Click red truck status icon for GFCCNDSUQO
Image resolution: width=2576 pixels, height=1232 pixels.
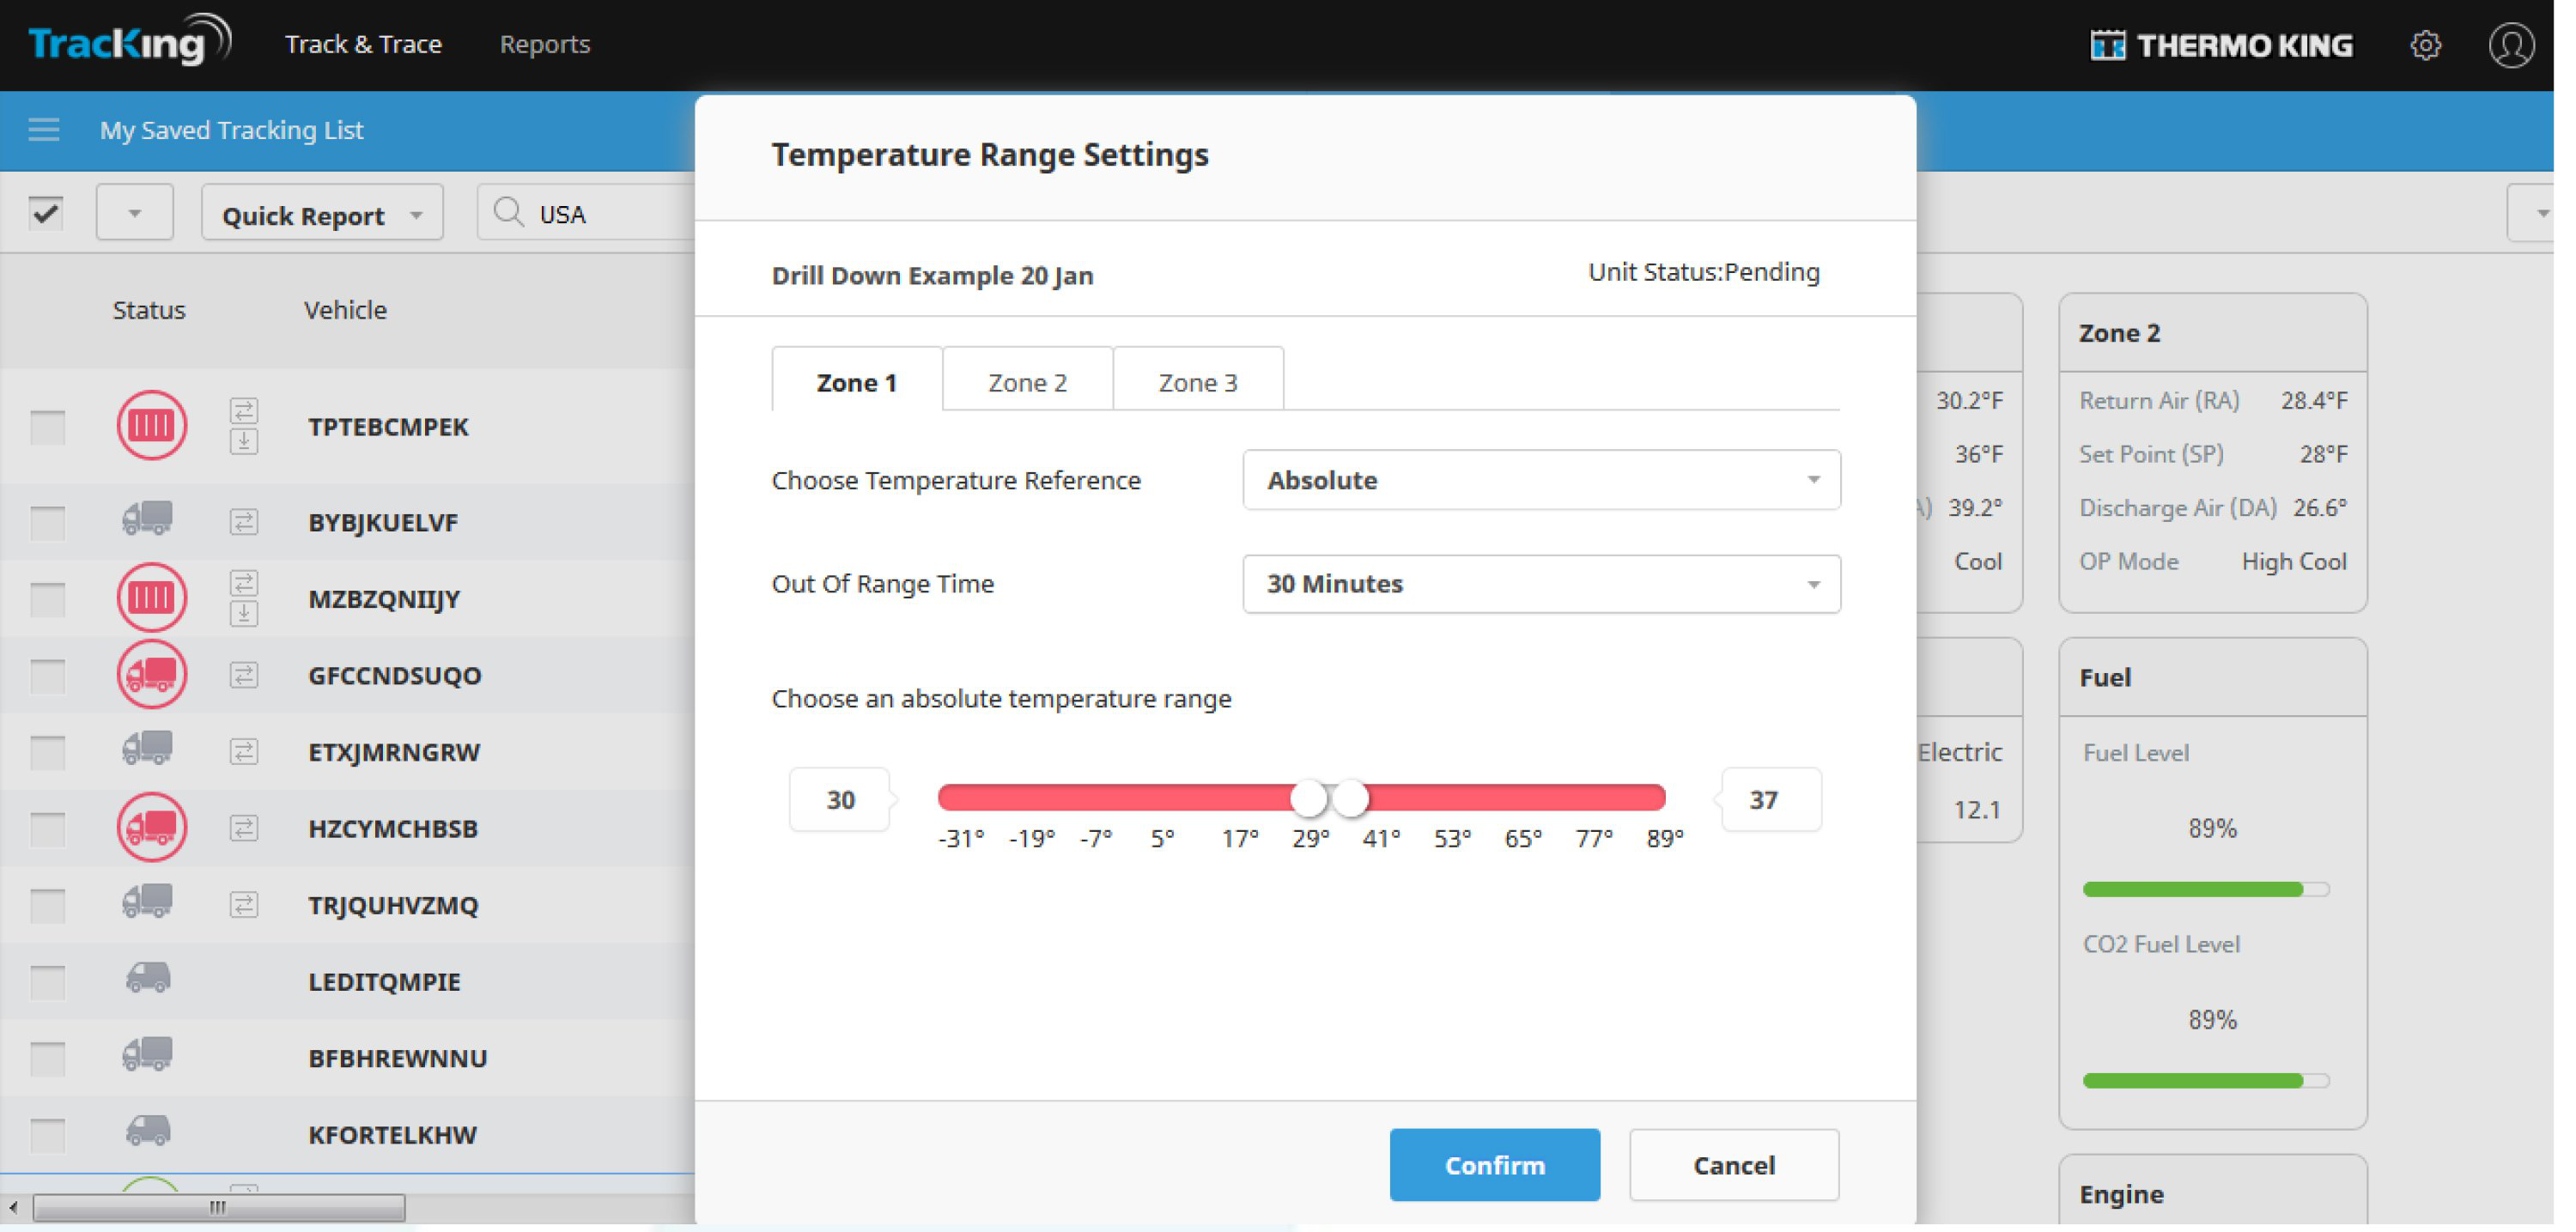[x=151, y=675]
